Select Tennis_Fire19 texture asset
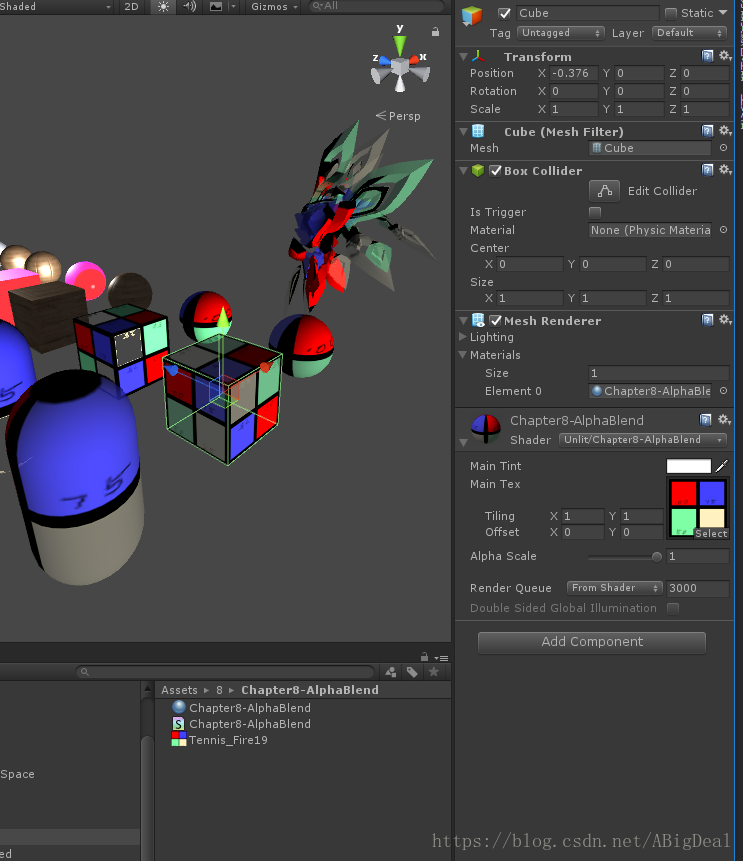This screenshot has height=861, width=743. pos(220,740)
